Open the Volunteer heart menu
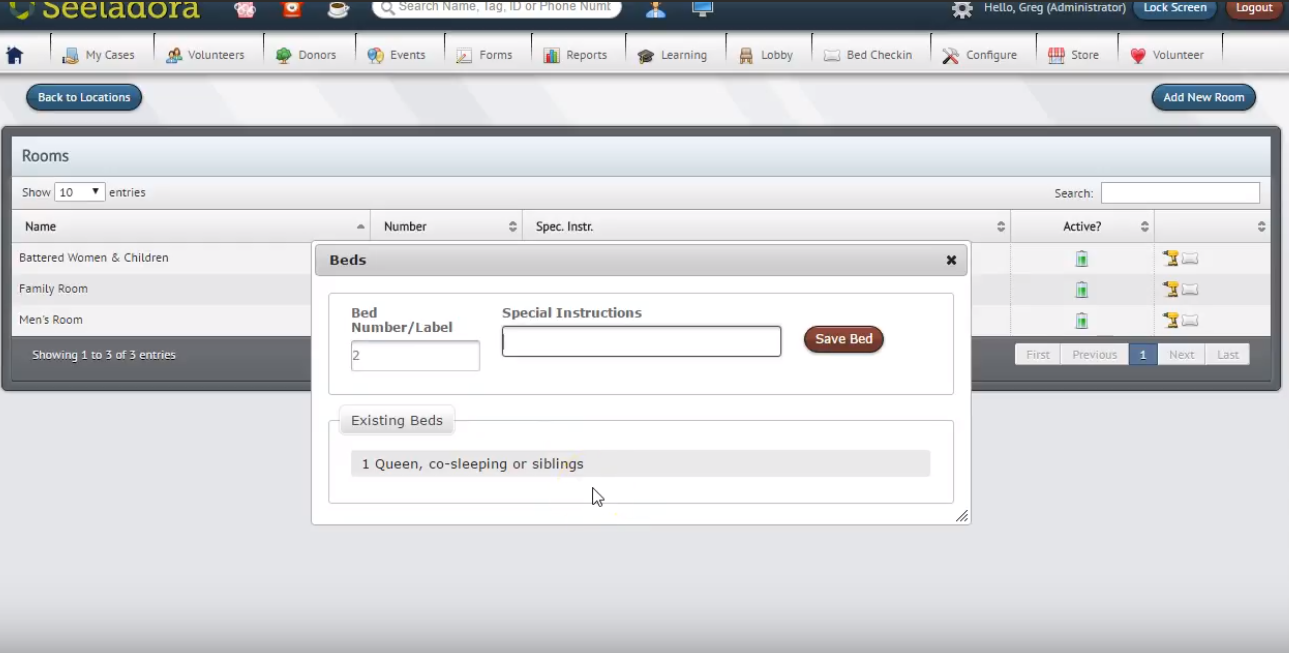The height and width of the screenshot is (653, 1289). 1167,55
